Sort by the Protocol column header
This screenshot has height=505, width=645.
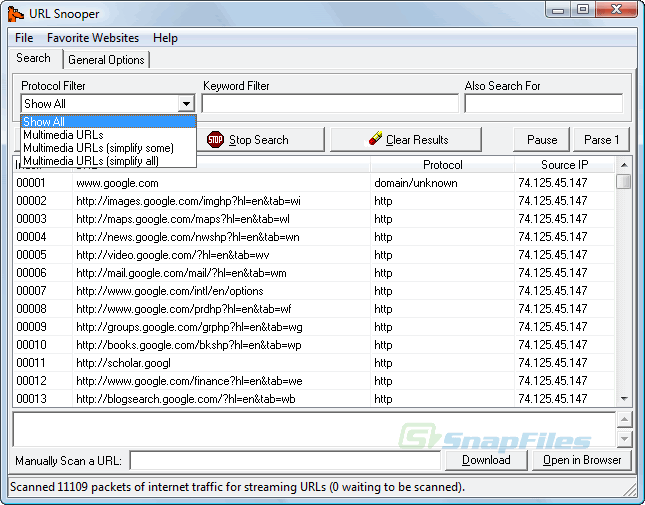(443, 165)
